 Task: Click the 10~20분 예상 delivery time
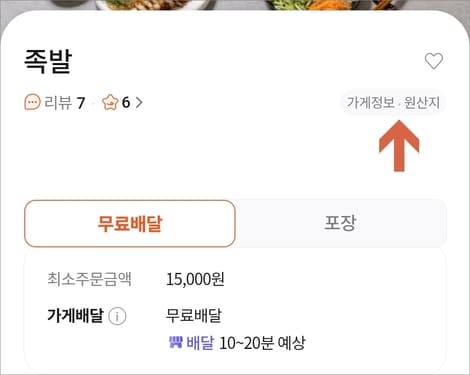tap(262, 343)
